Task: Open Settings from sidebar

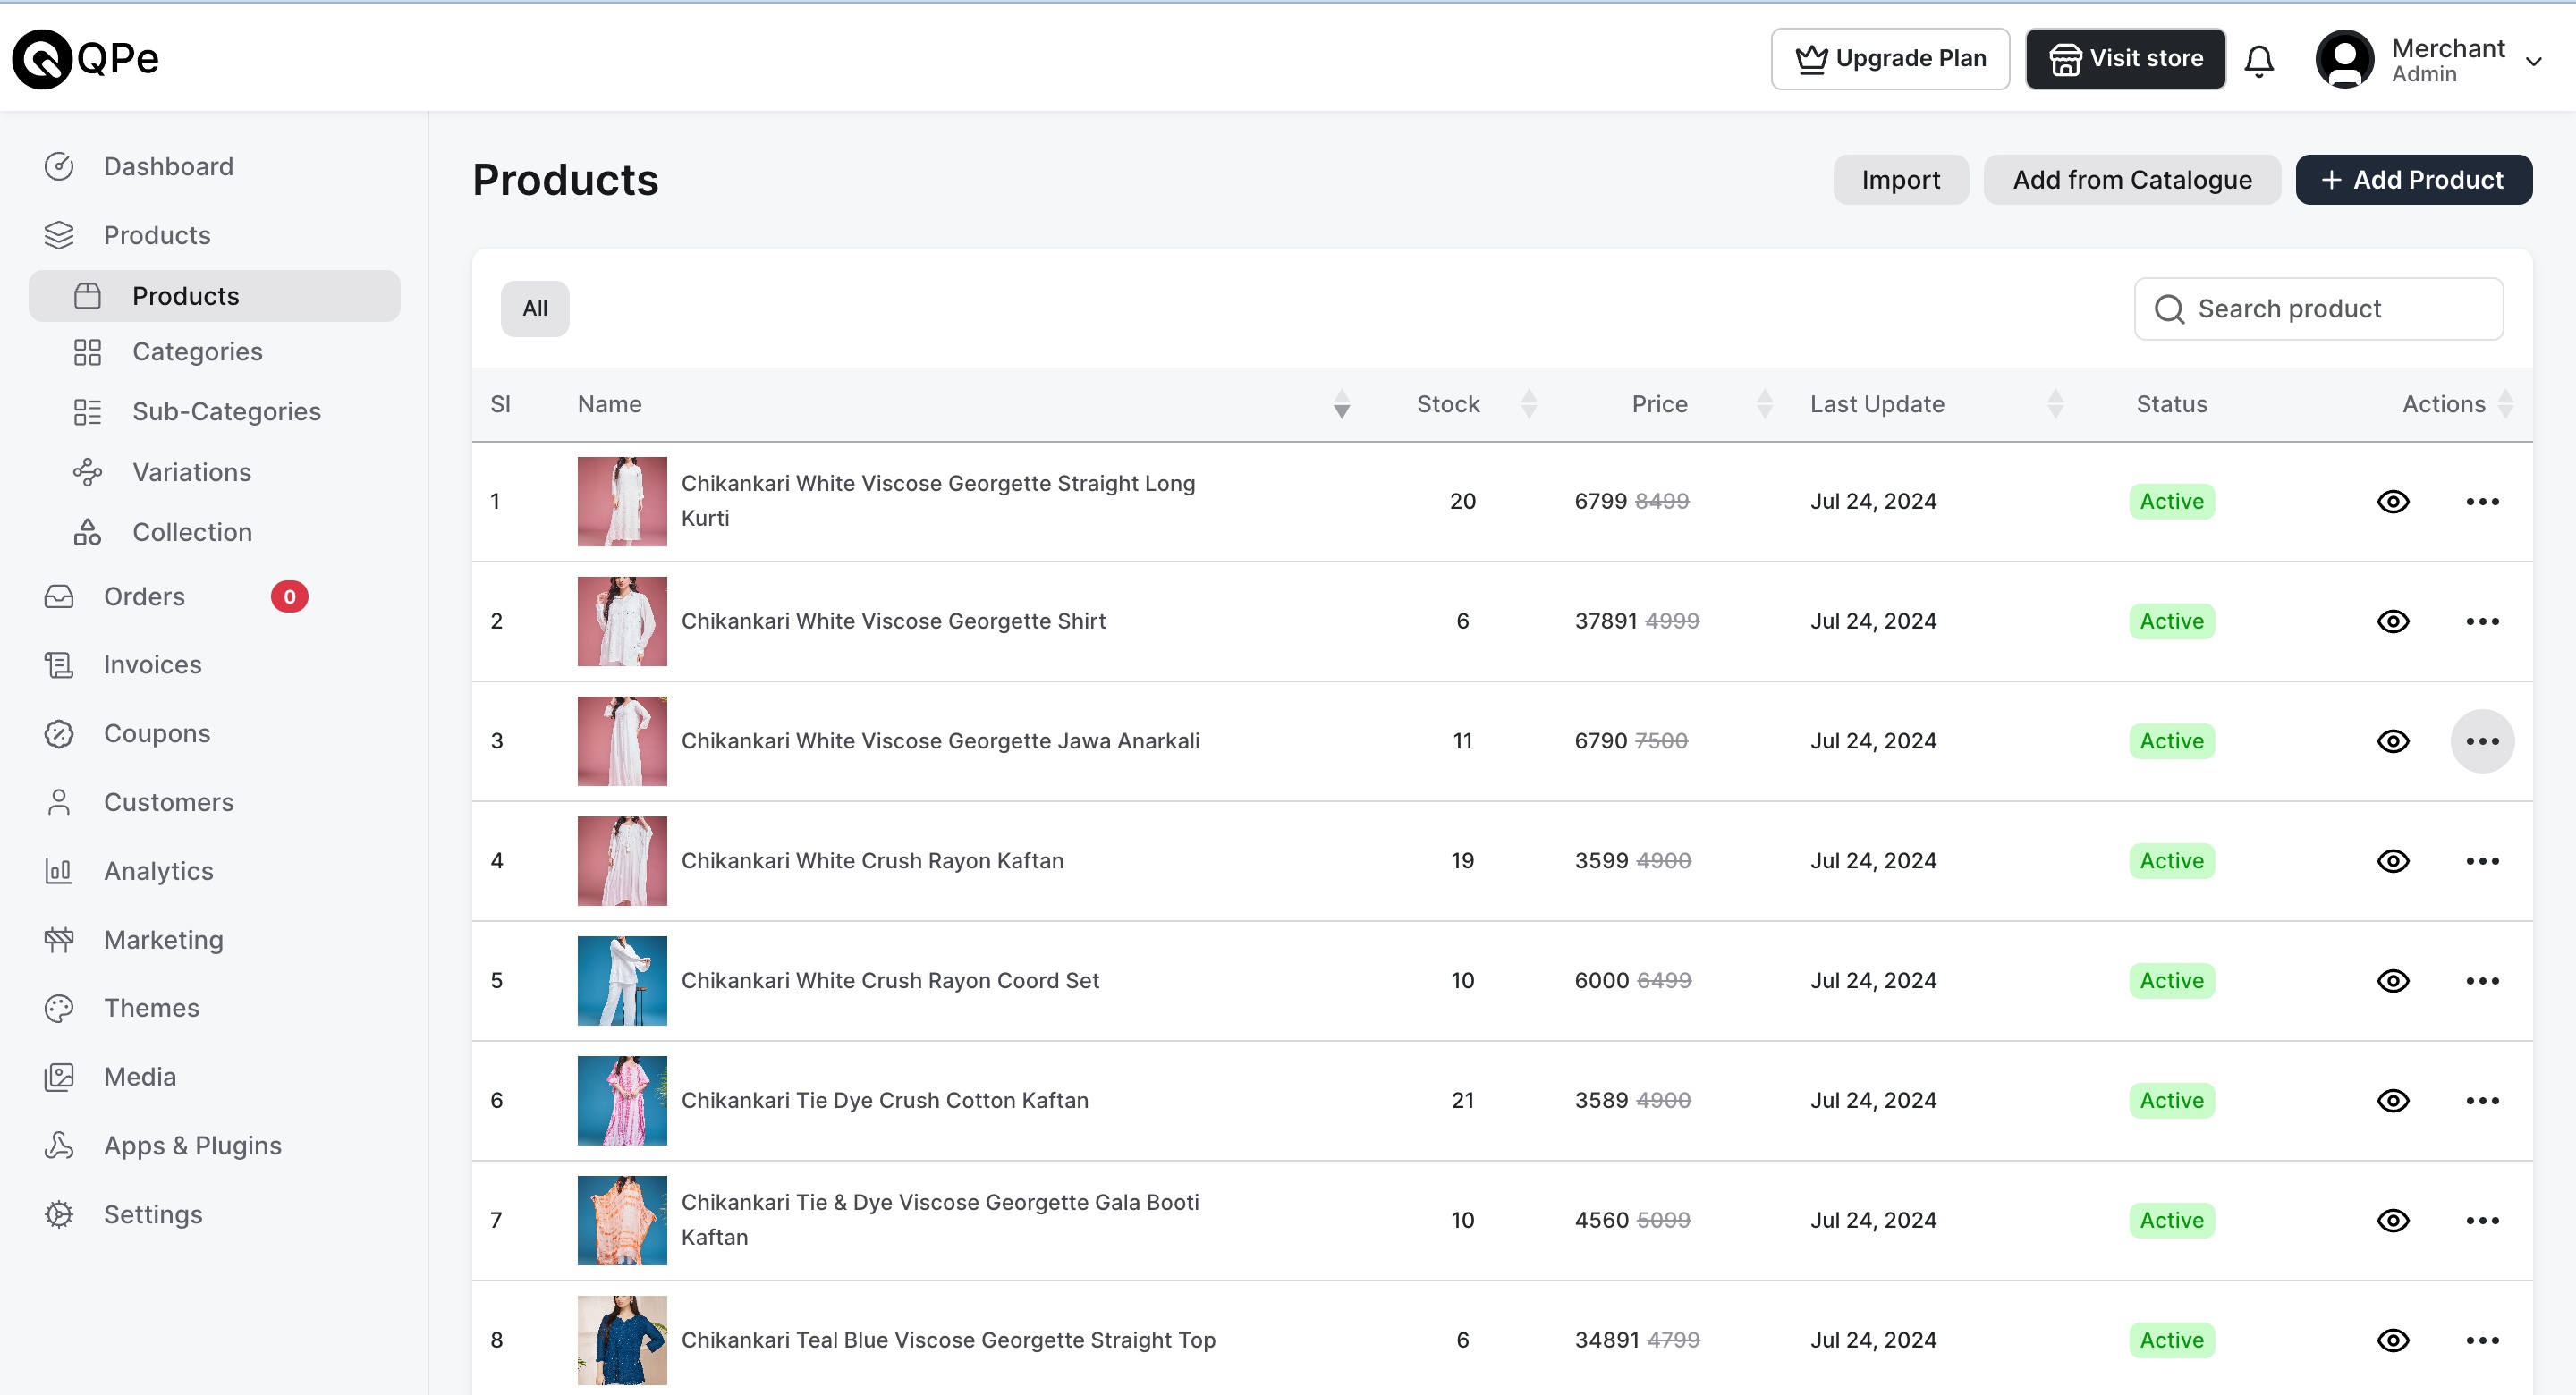Action: pos(153,1213)
